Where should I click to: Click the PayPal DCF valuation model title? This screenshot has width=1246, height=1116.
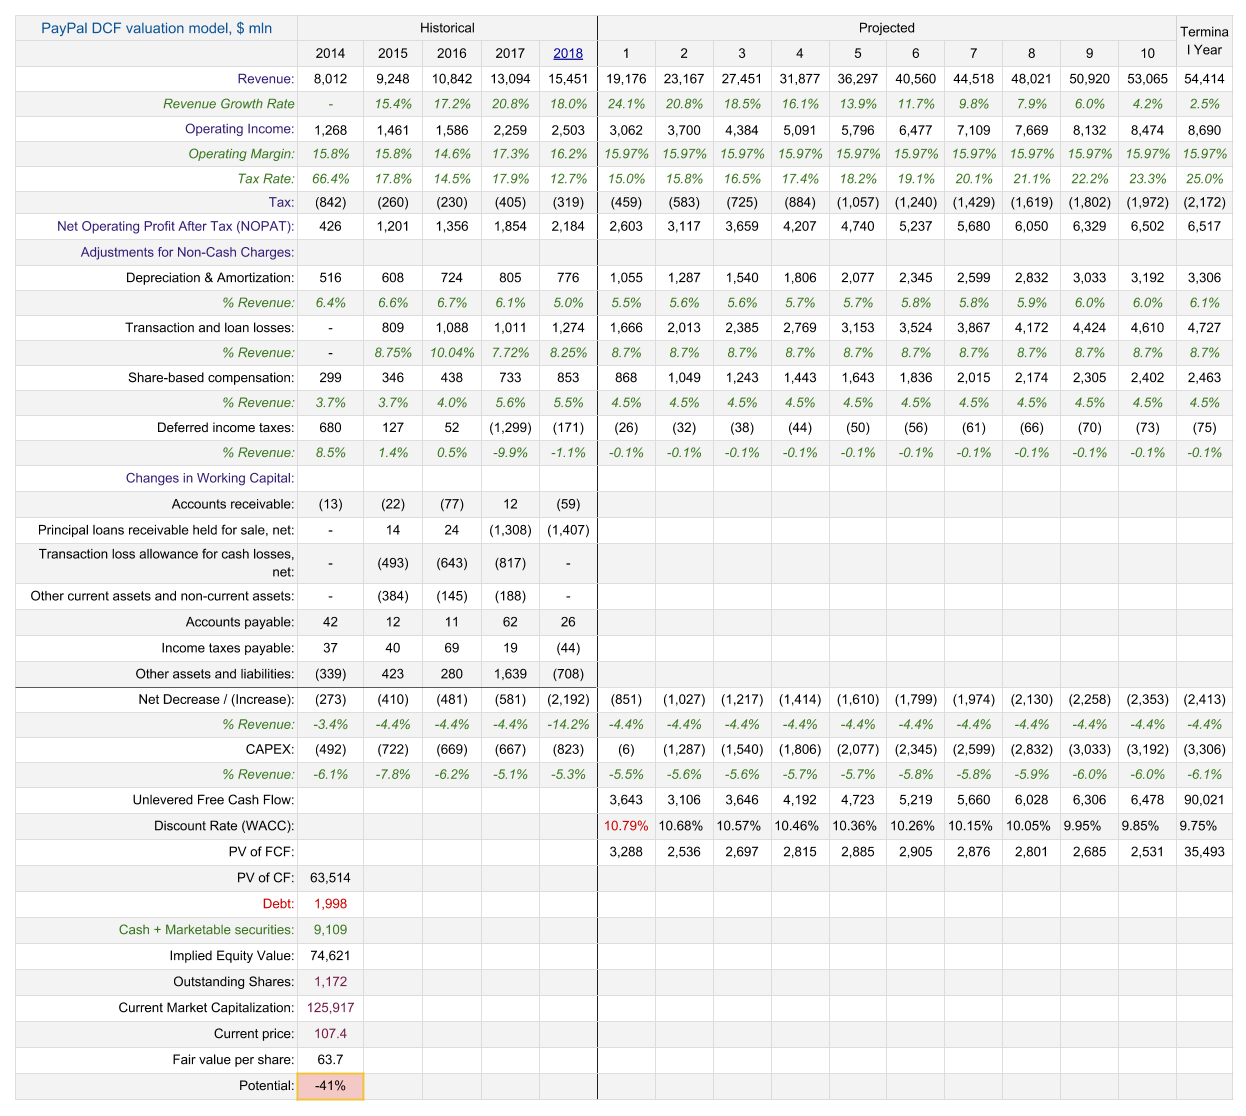156,28
